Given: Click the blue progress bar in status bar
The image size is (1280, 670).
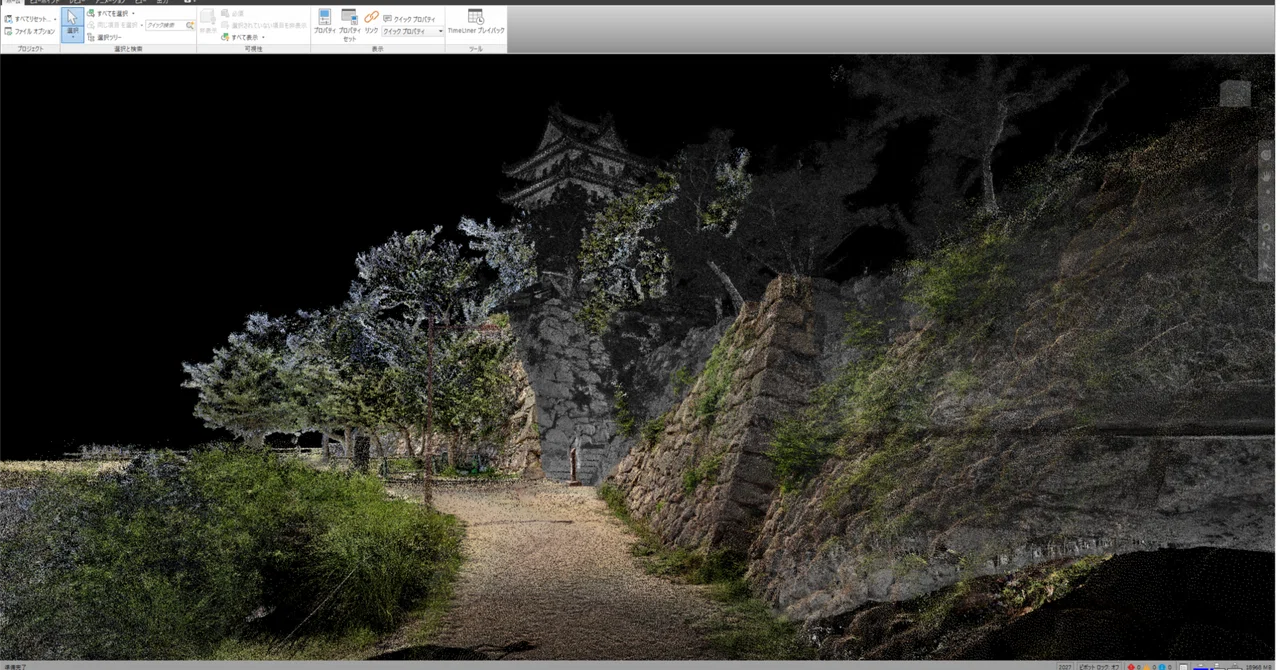Looking at the screenshot, I should coord(1200,668).
